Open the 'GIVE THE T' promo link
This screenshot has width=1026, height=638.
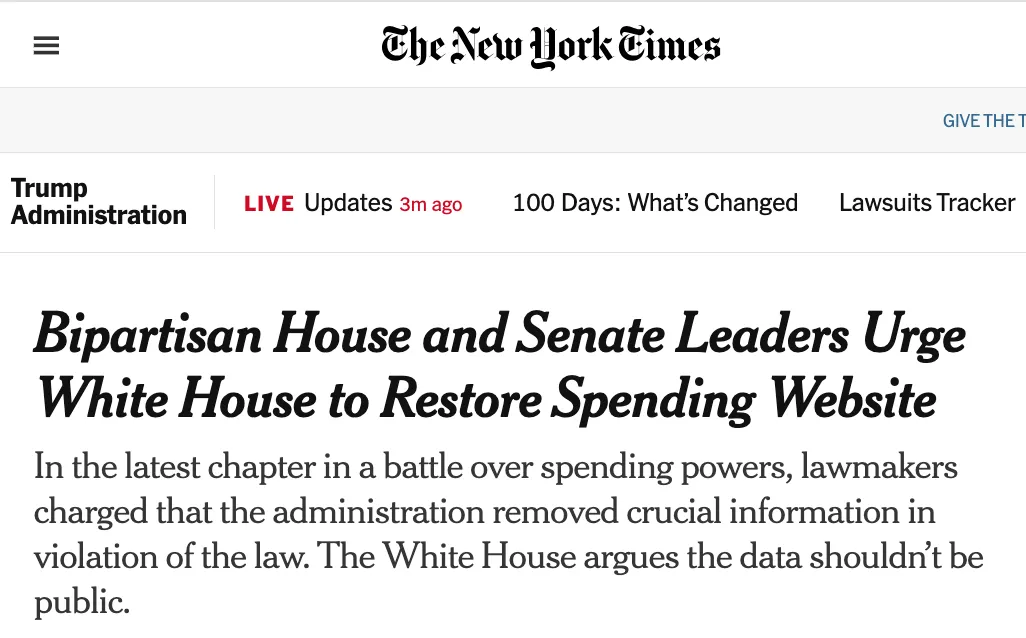pyautogui.click(x=984, y=120)
